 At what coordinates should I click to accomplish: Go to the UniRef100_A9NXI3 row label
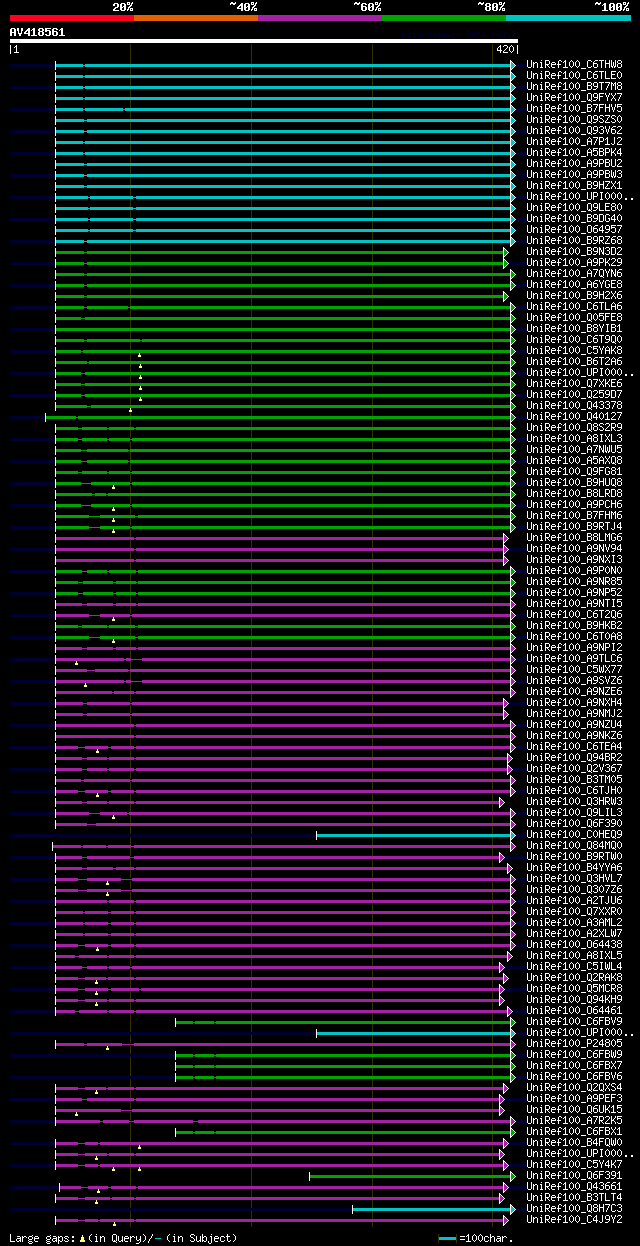pyautogui.click(x=574, y=560)
